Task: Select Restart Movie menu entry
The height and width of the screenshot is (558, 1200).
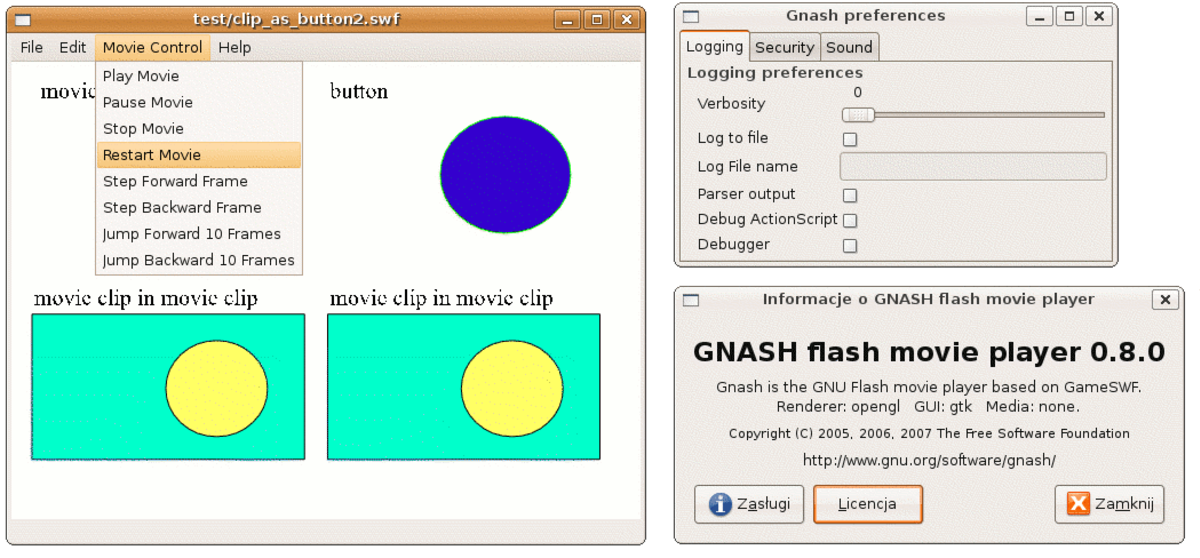Action: (x=199, y=155)
